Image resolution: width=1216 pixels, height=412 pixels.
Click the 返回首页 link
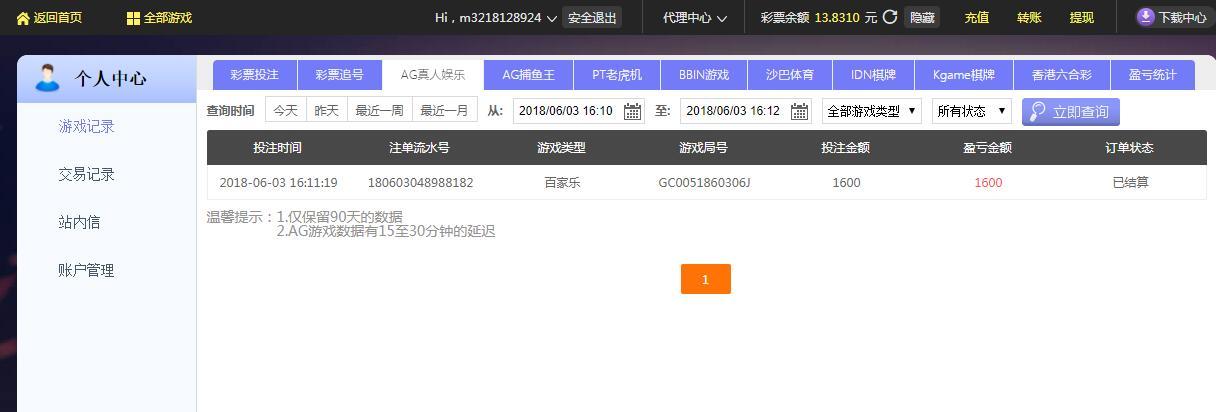point(58,18)
